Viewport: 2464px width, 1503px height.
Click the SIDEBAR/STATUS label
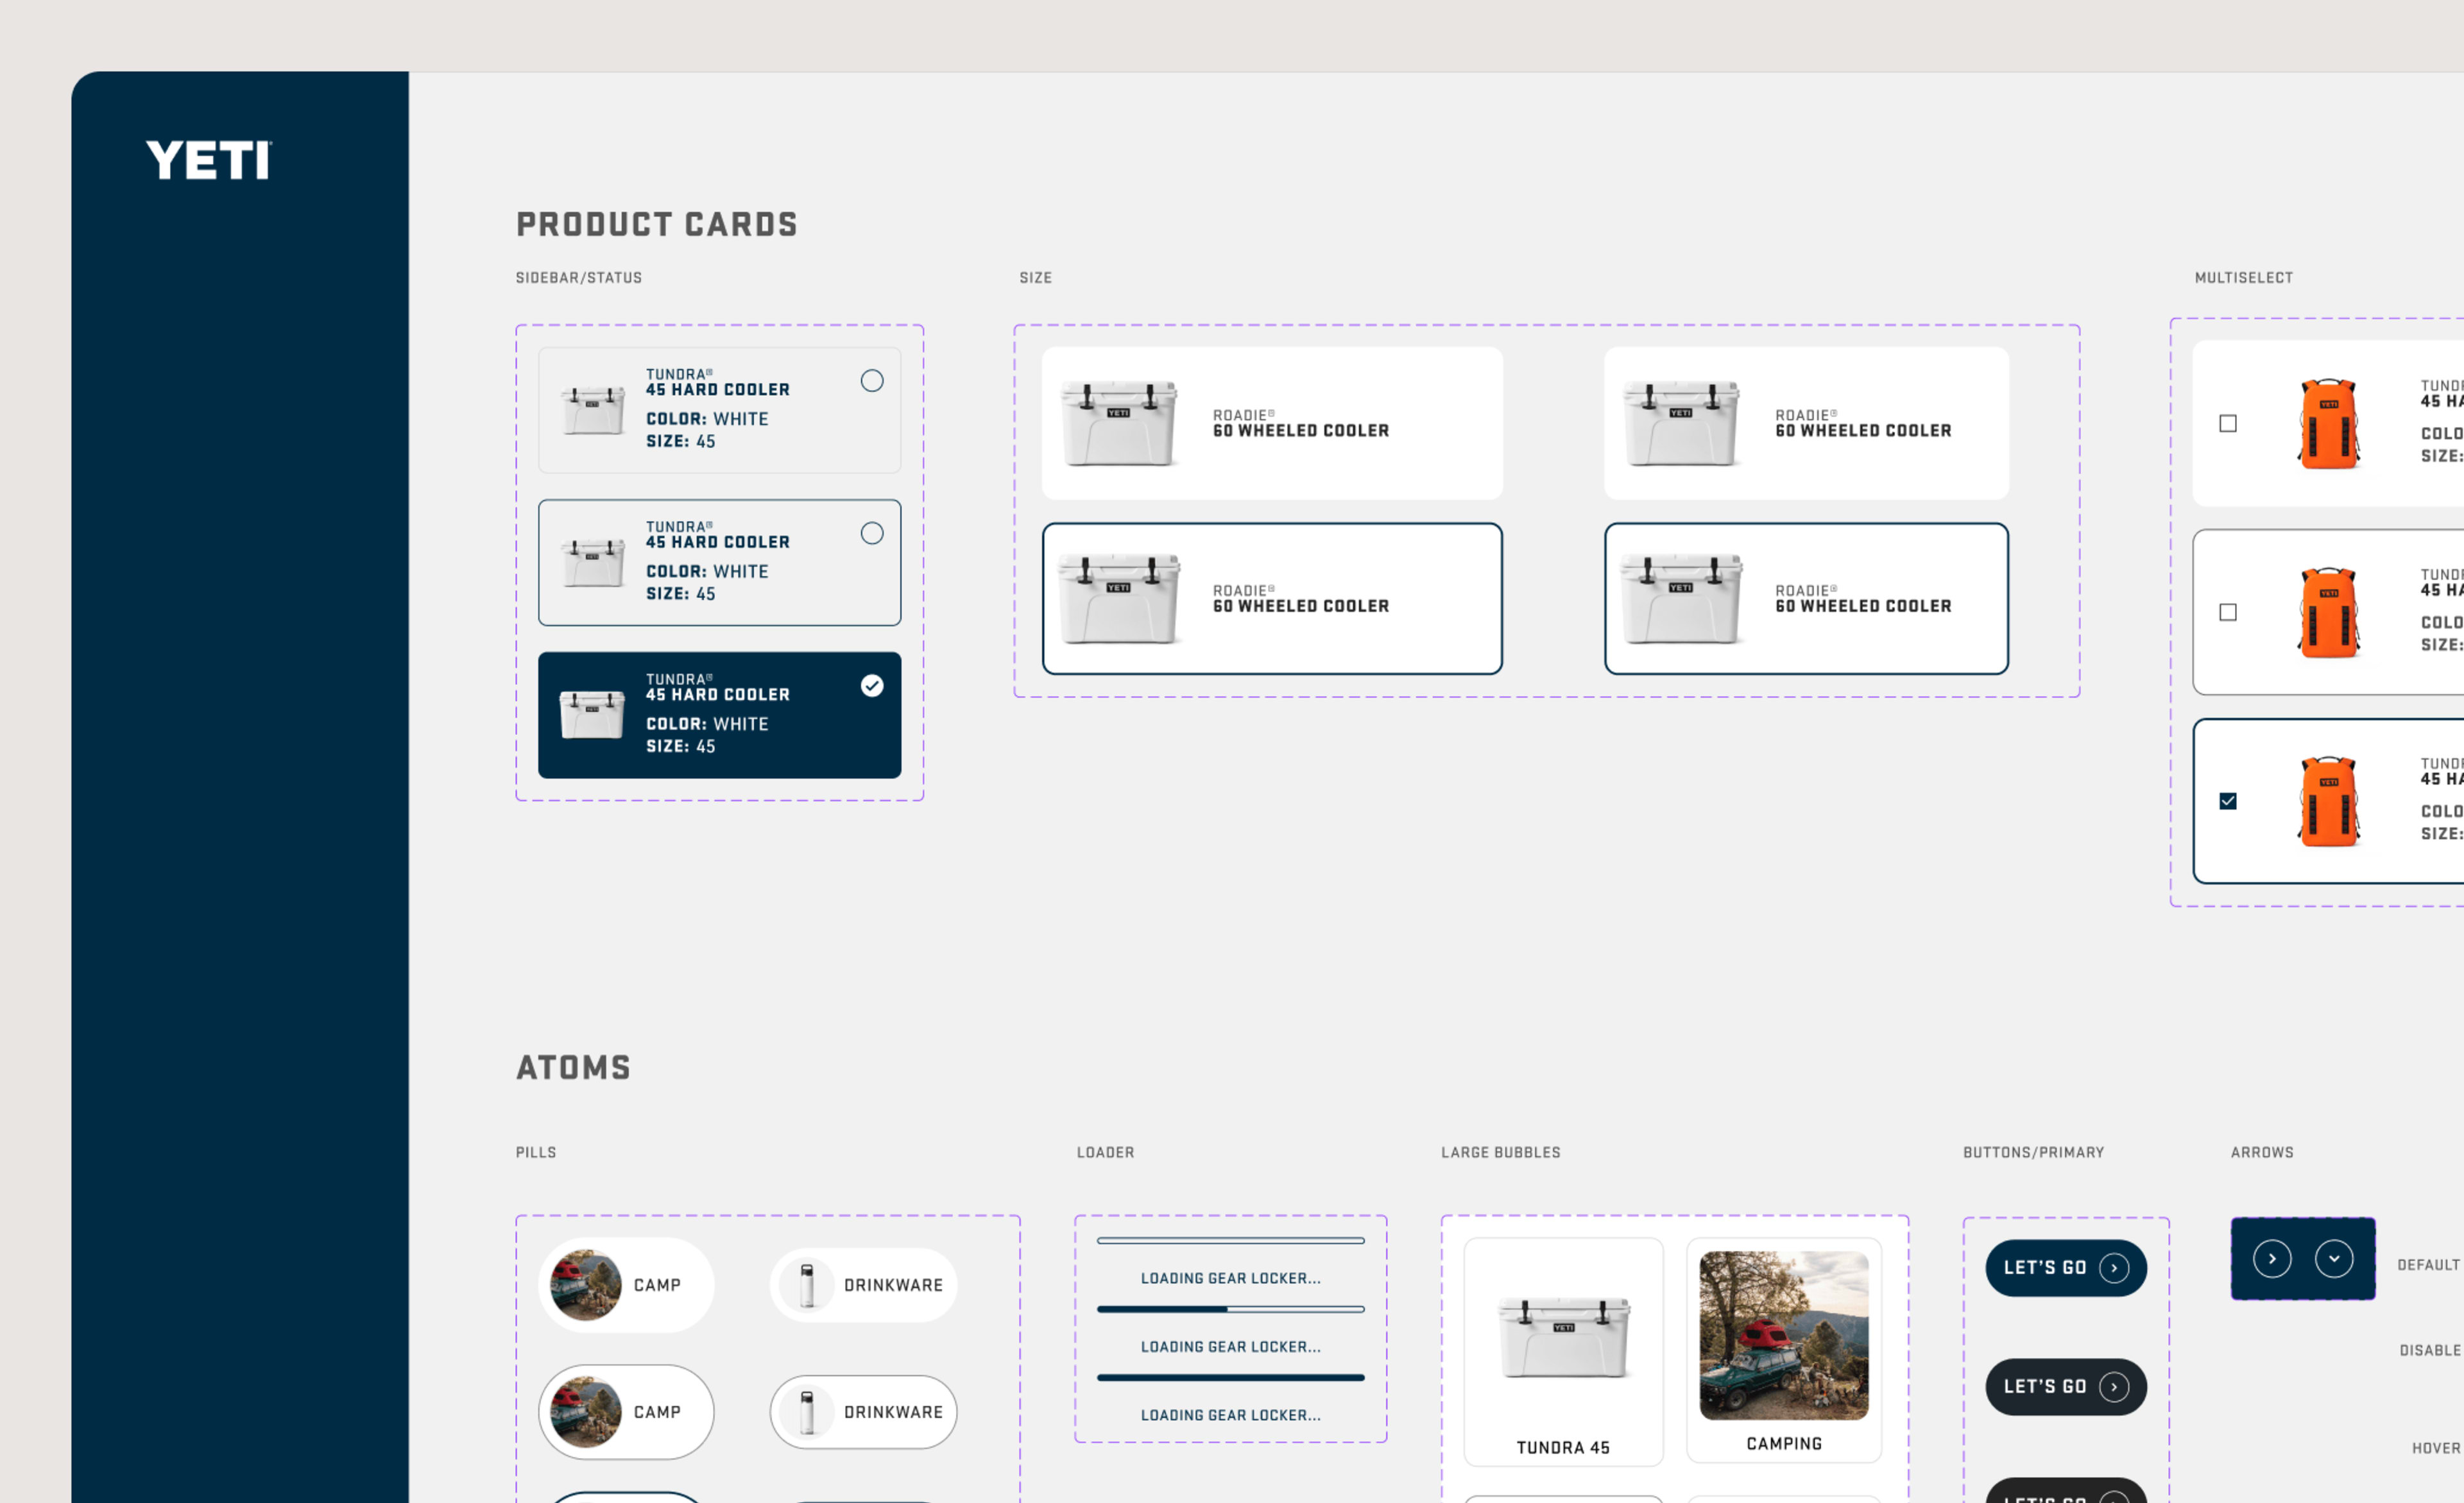click(x=578, y=278)
